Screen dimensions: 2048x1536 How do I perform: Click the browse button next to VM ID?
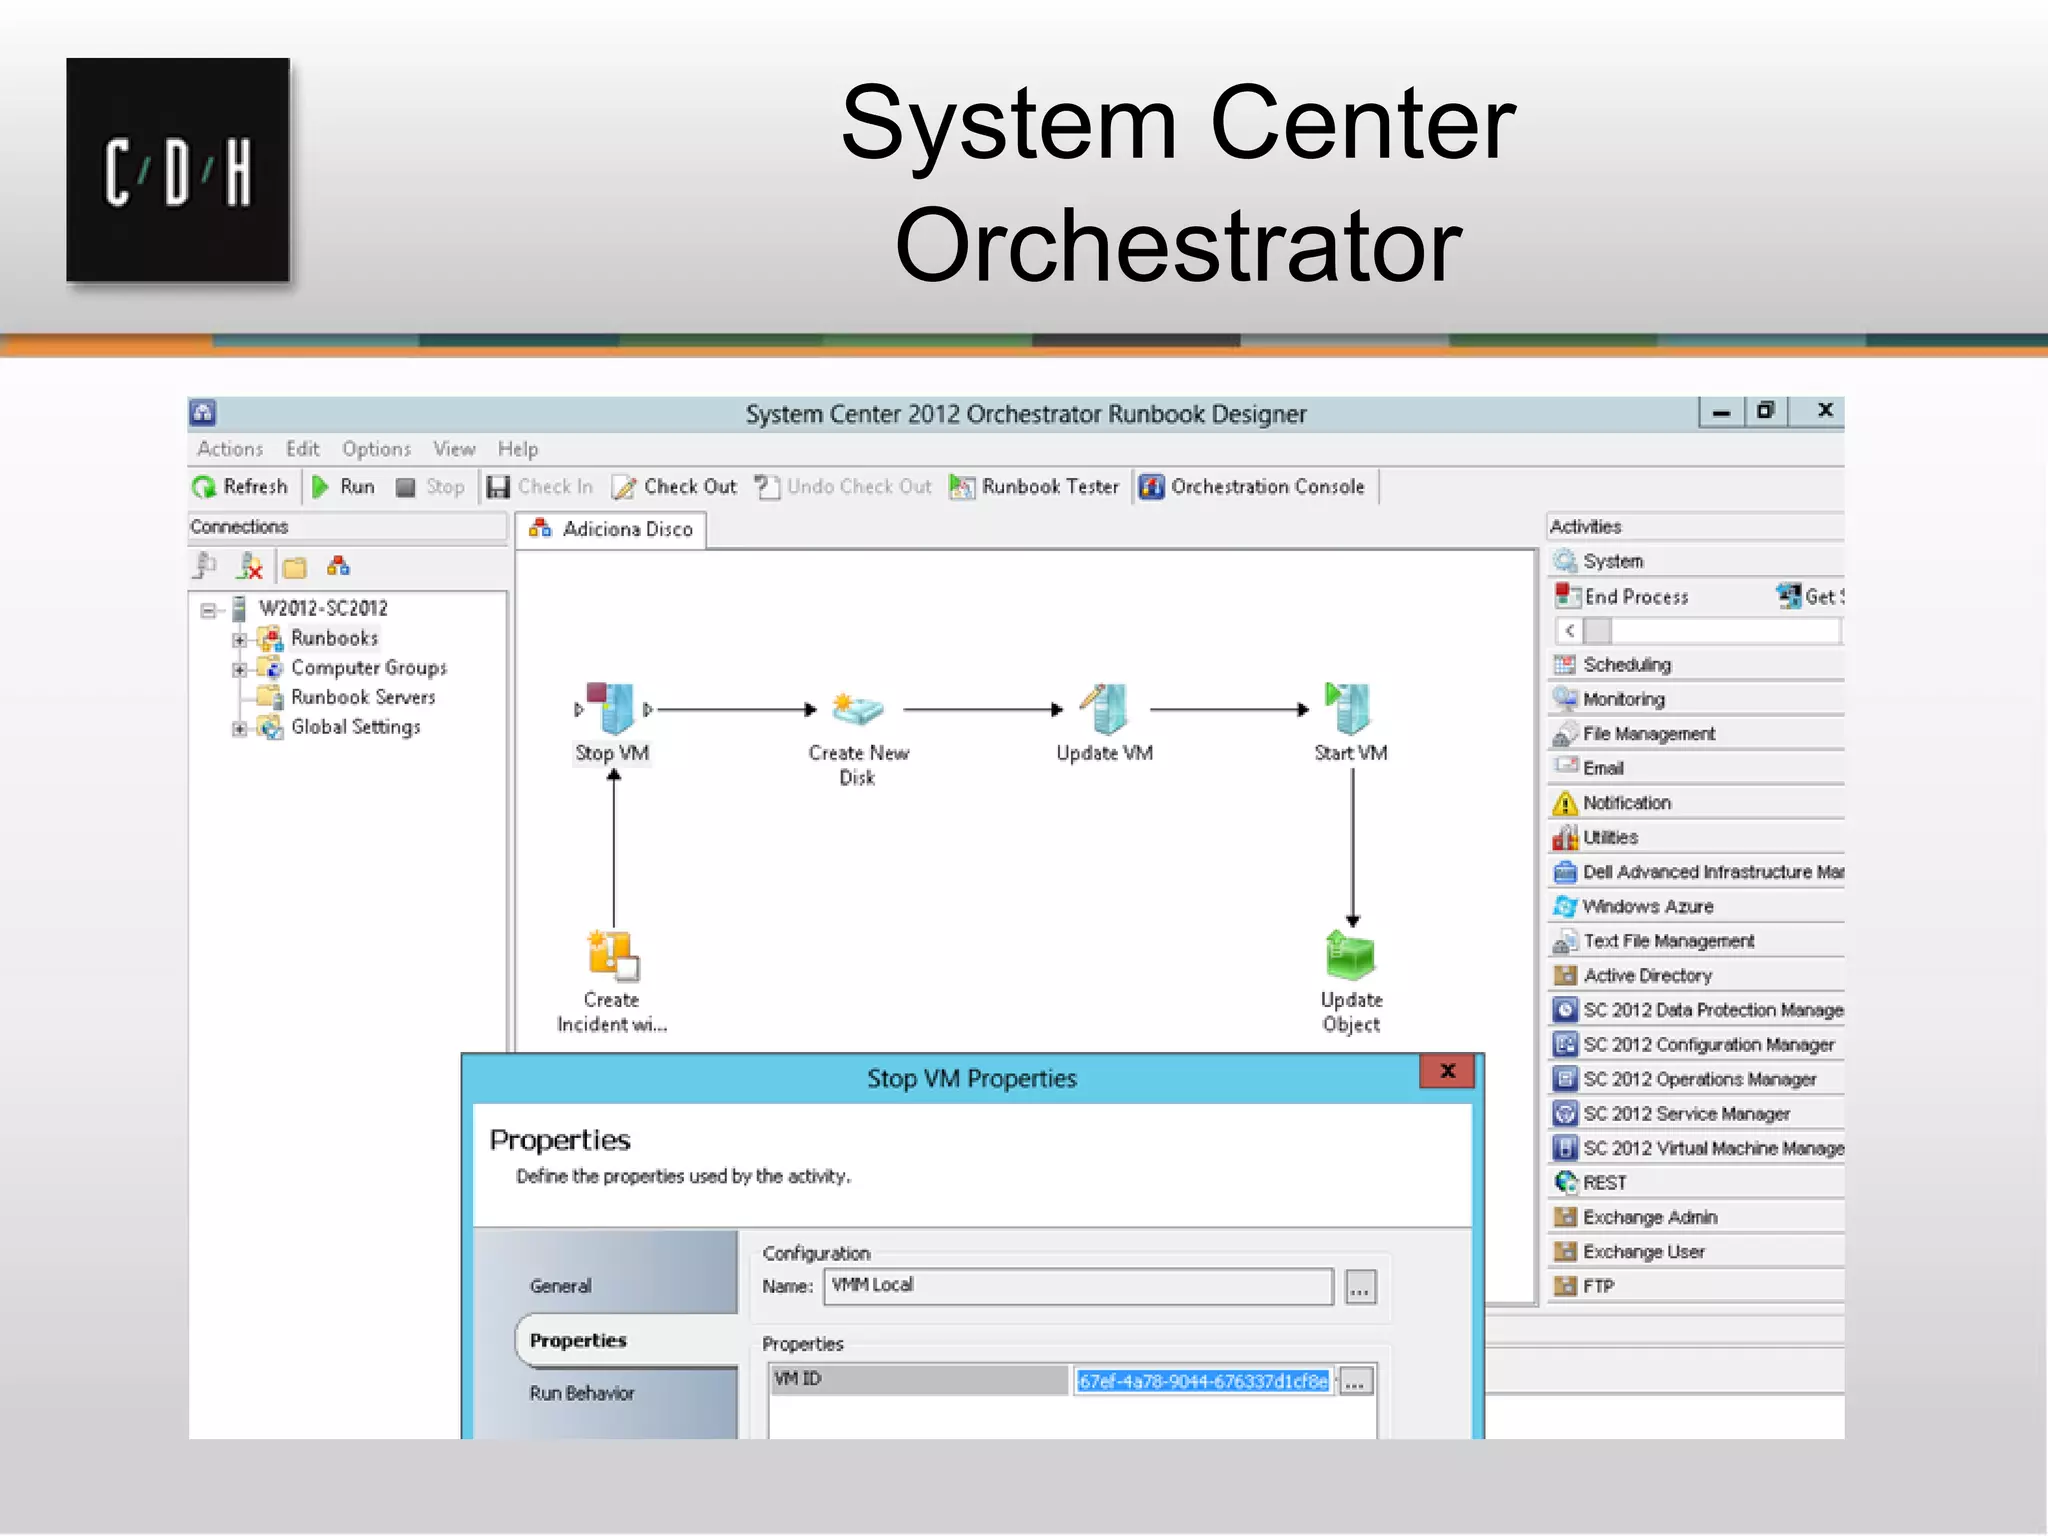(1355, 1383)
